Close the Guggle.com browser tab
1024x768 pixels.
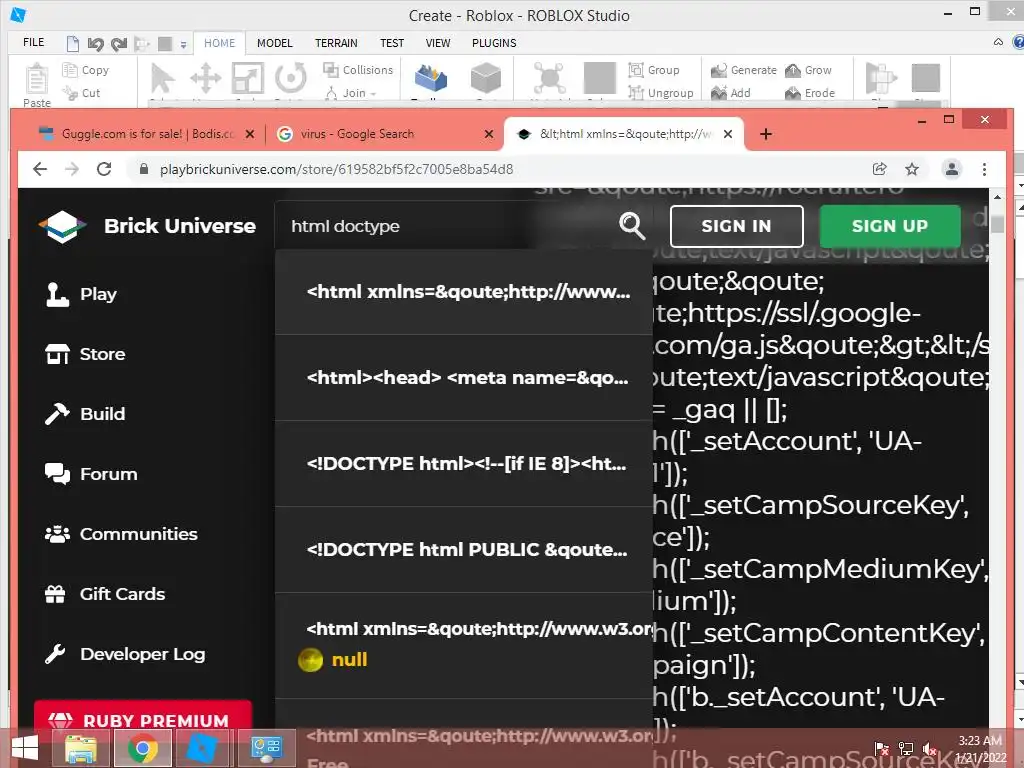tap(249, 134)
